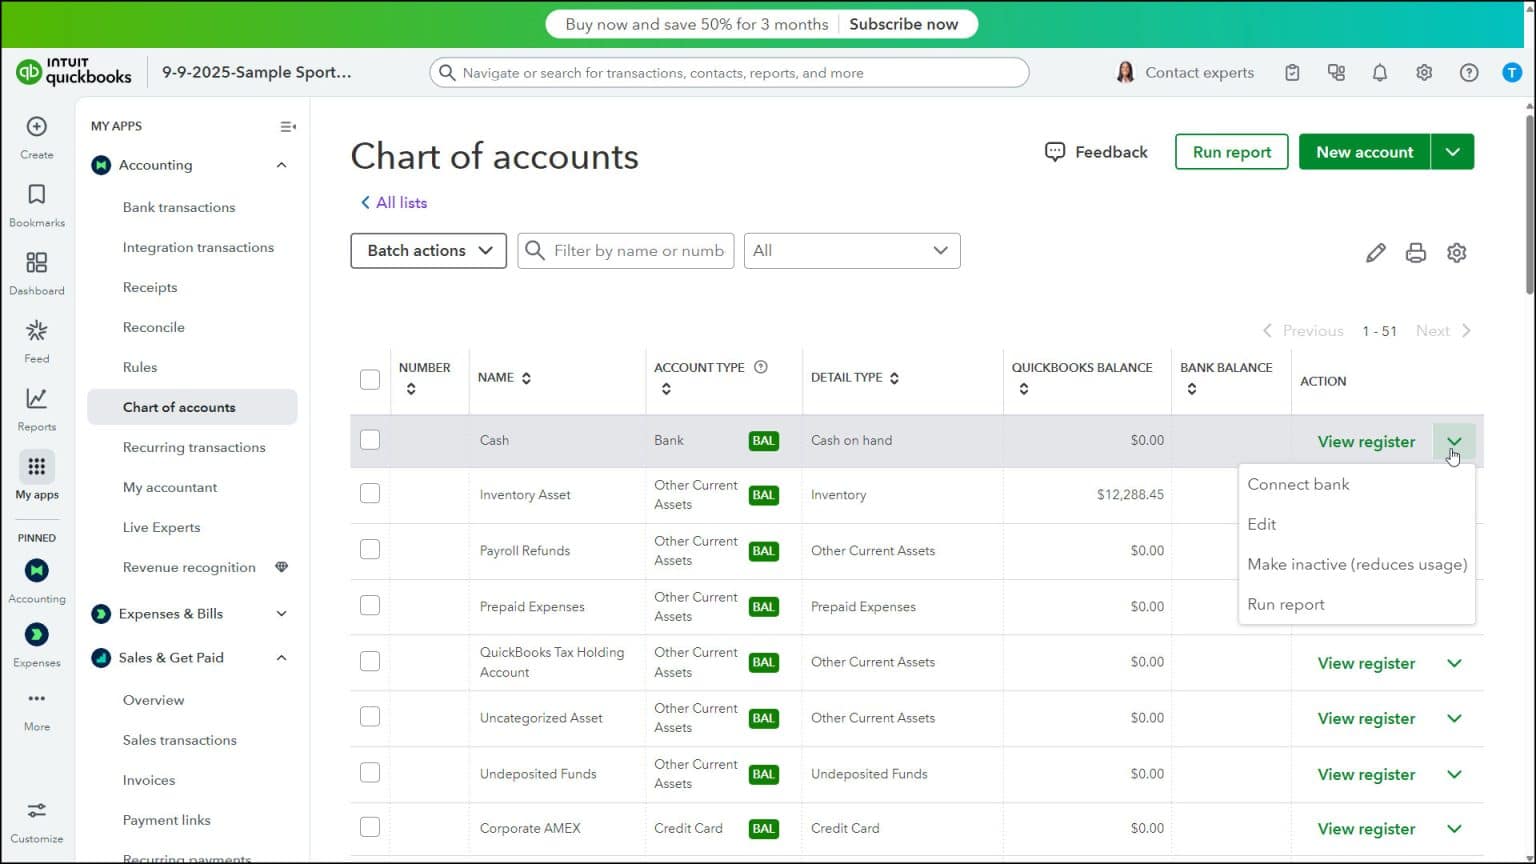This screenshot has width=1536, height=864.
Task: Select Edit from the action menu
Action: 1357,524
